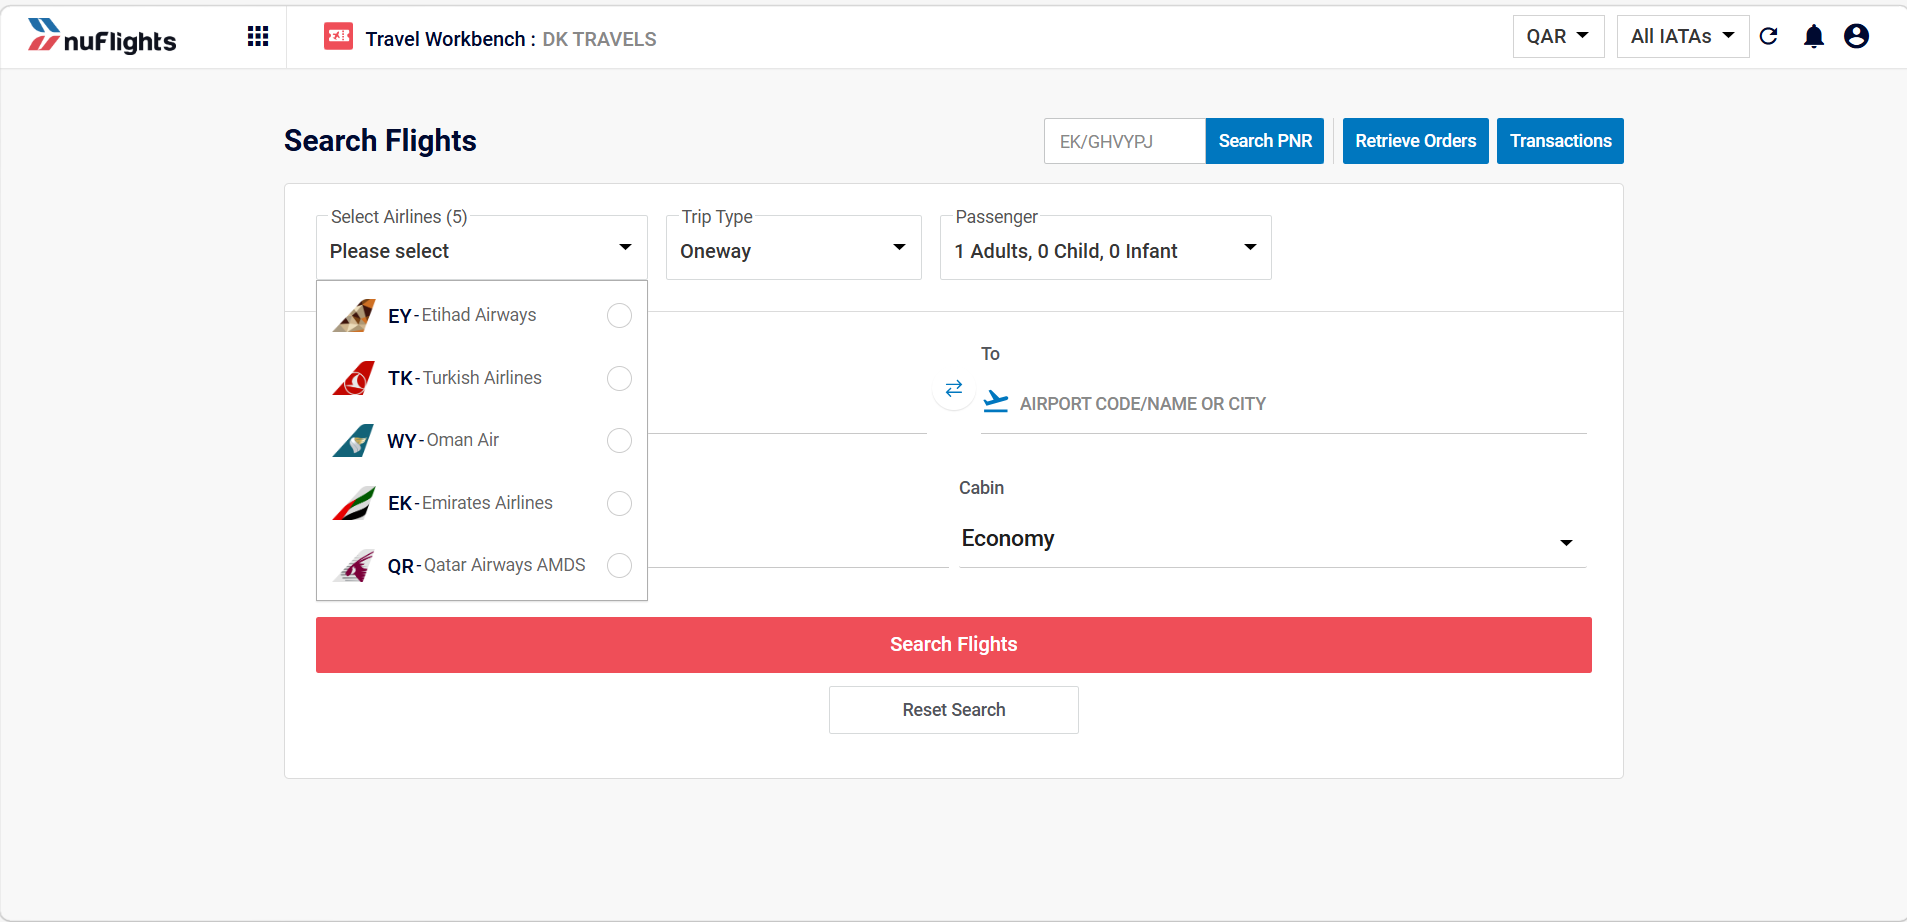This screenshot has width=1907, height=922.
Task: Click the Reset Search button
Action: pyautogui.click(x=954, y=710)
